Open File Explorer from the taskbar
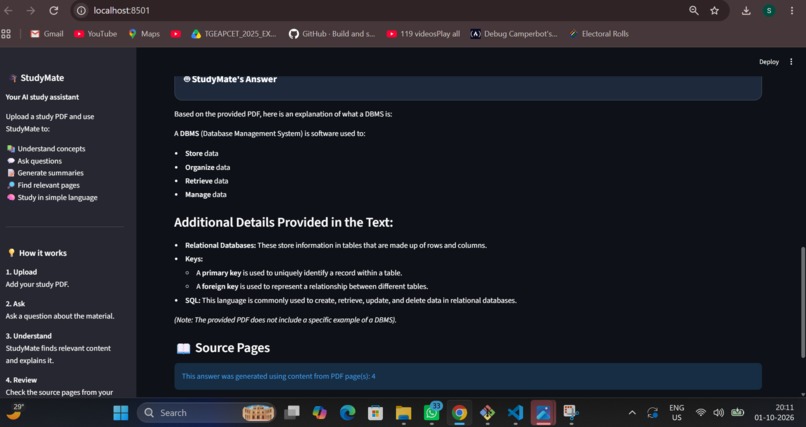 [404, 413]
